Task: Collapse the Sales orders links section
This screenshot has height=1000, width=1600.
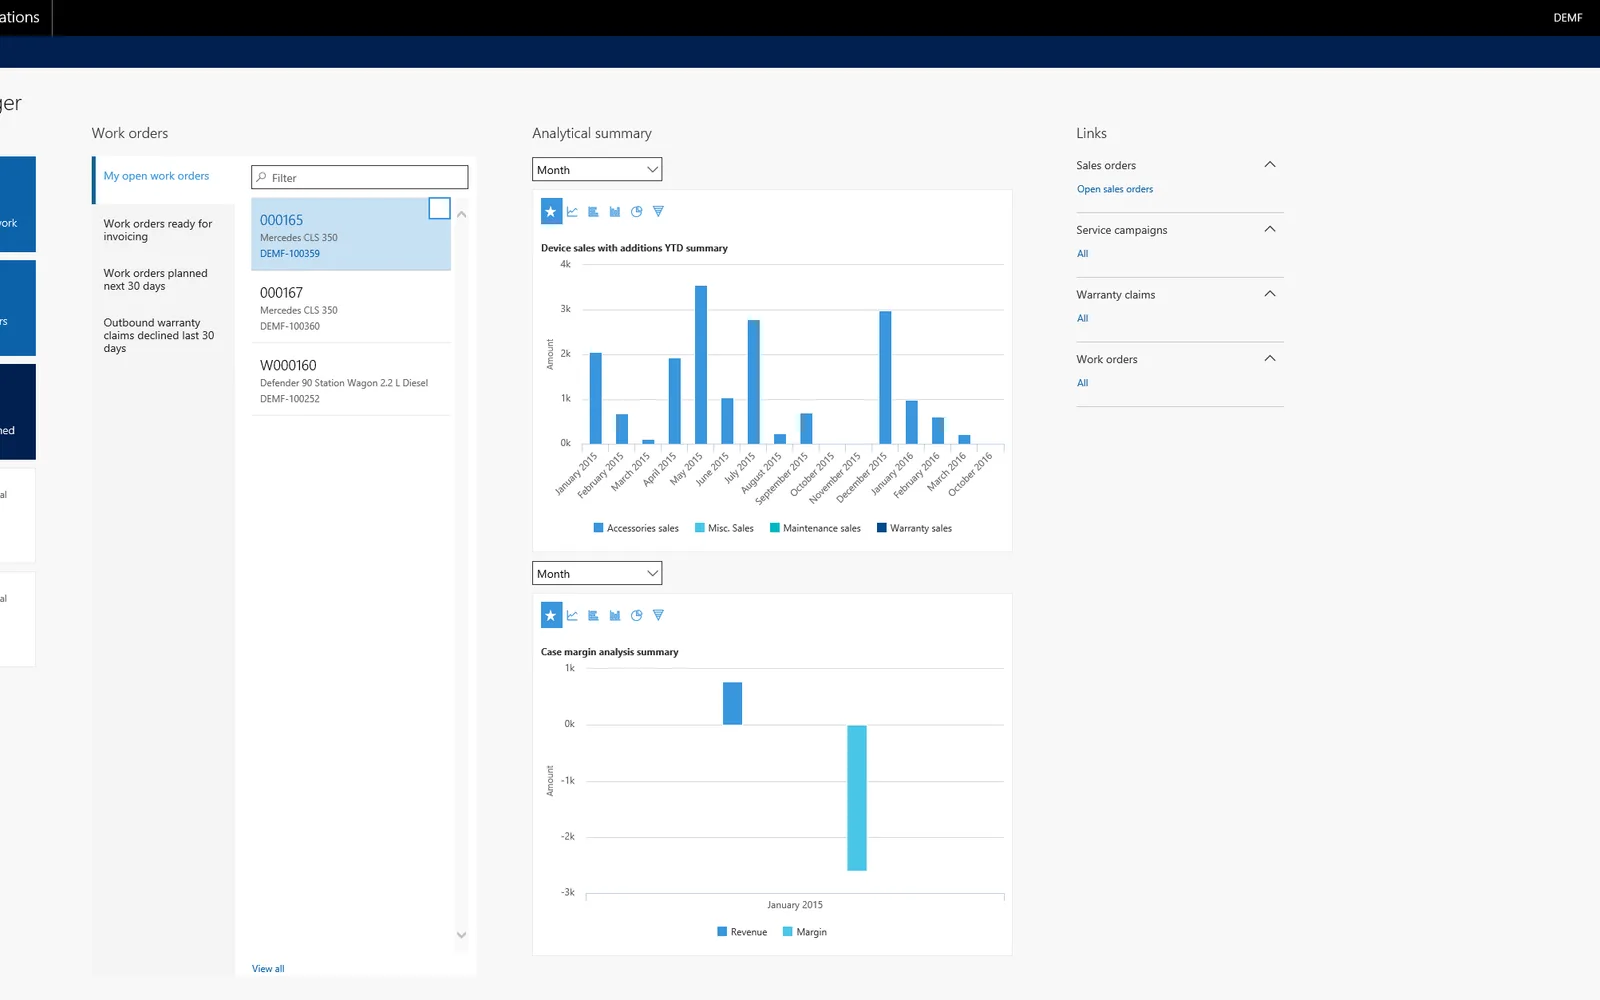Action: (1270, 164)
